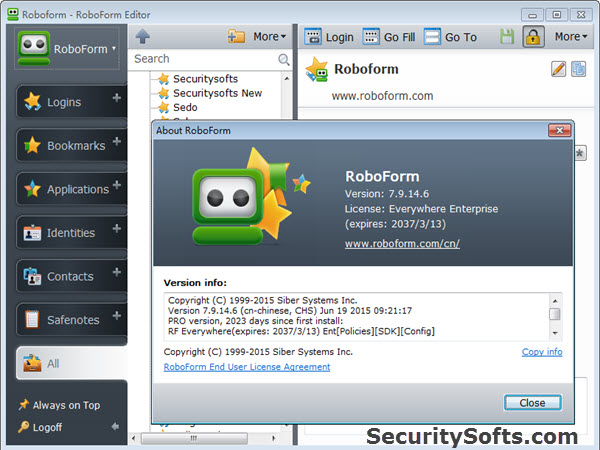The image size is (600, 450).
Task: Go up one folder level arrow
Action: pos(142,36)
